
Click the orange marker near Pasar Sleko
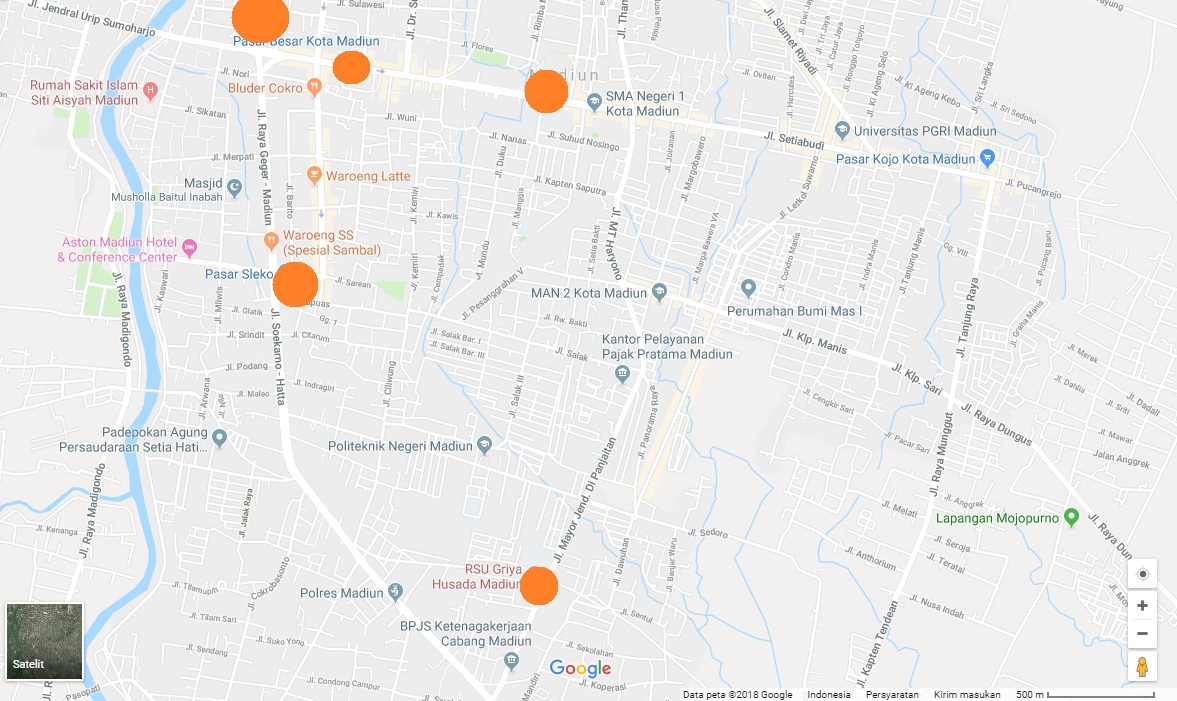pos(295,284)
